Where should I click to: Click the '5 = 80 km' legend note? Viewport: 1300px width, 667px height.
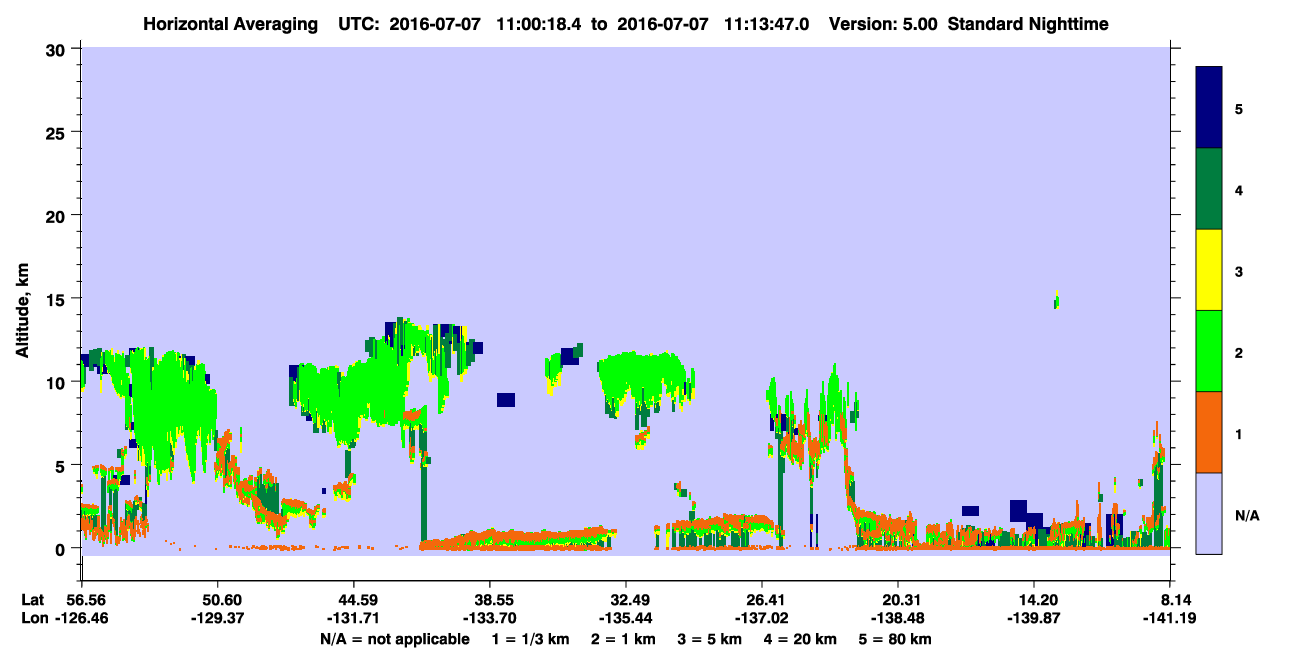pos(896,639)
